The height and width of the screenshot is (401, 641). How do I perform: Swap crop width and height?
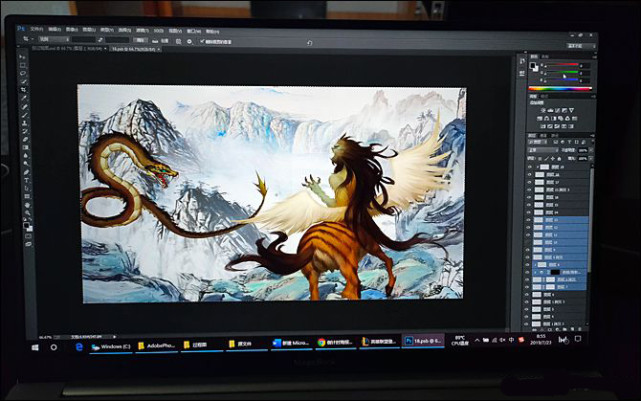pyautogui.click(x=100, y=39)
